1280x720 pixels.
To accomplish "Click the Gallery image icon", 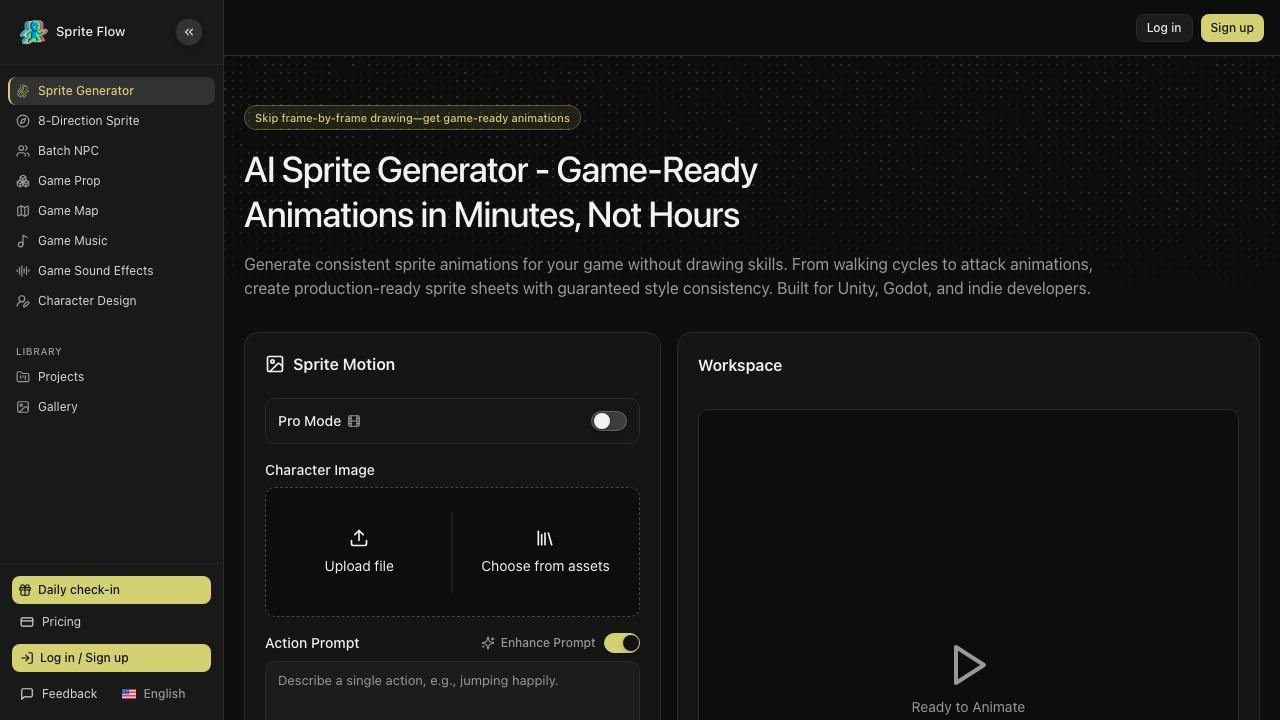I will (23, 407).
